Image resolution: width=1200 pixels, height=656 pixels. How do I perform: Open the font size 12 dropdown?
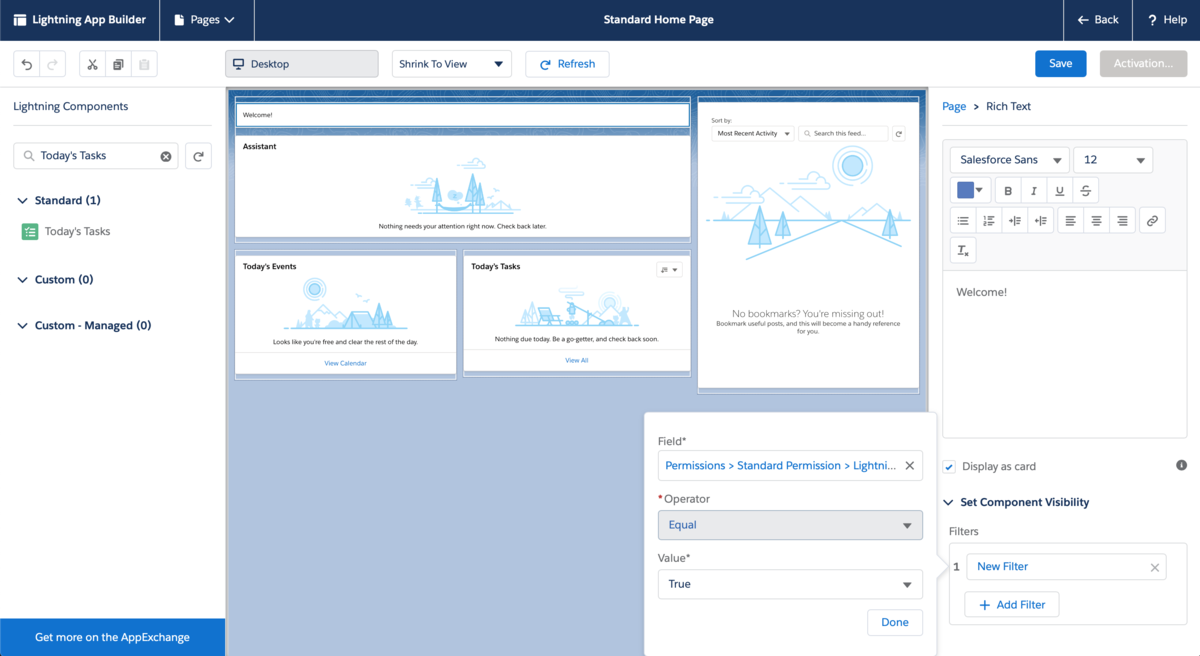[x=1113, y=160]
